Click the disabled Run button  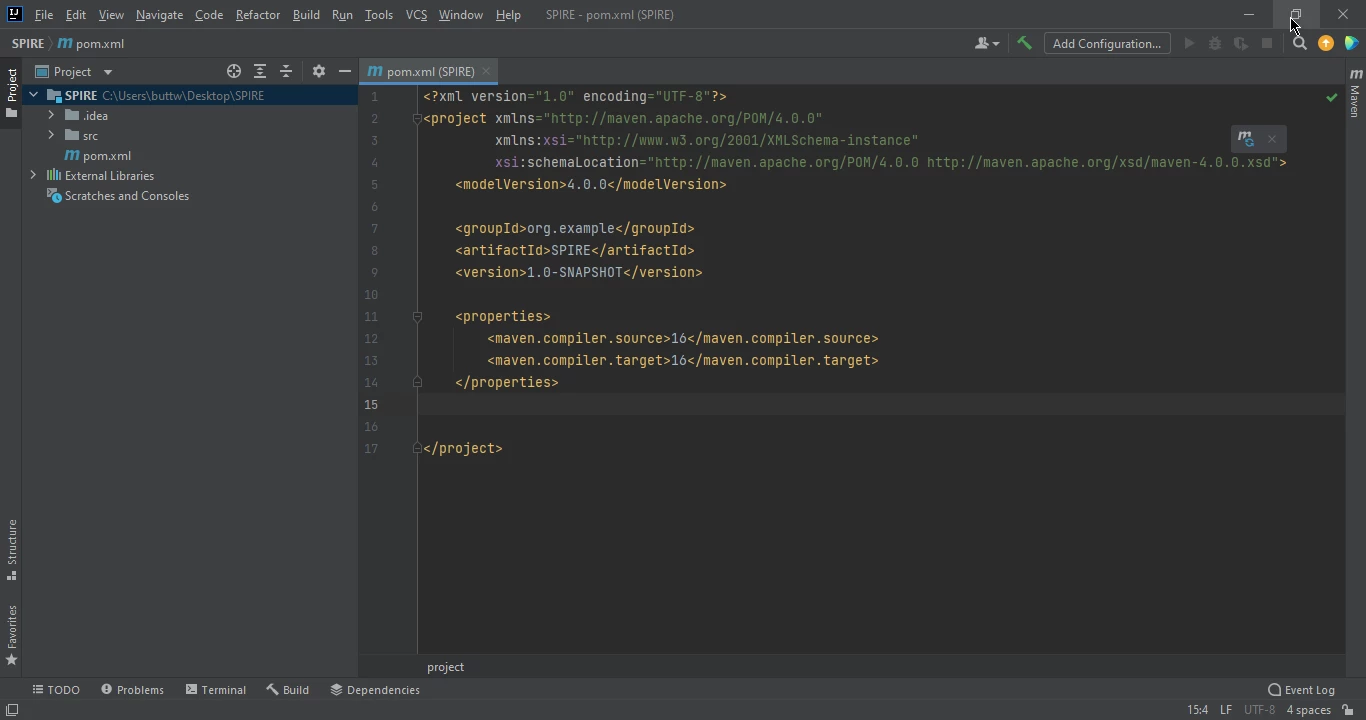1189,44
